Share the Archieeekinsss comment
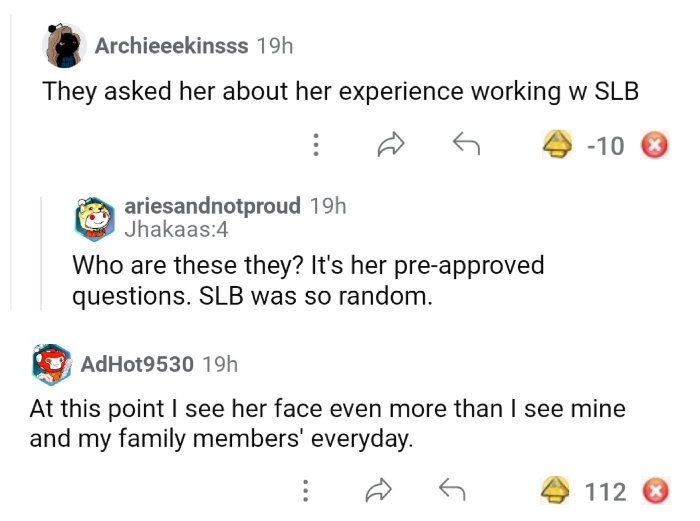This screenshot has height=521, width=700. 389,146
